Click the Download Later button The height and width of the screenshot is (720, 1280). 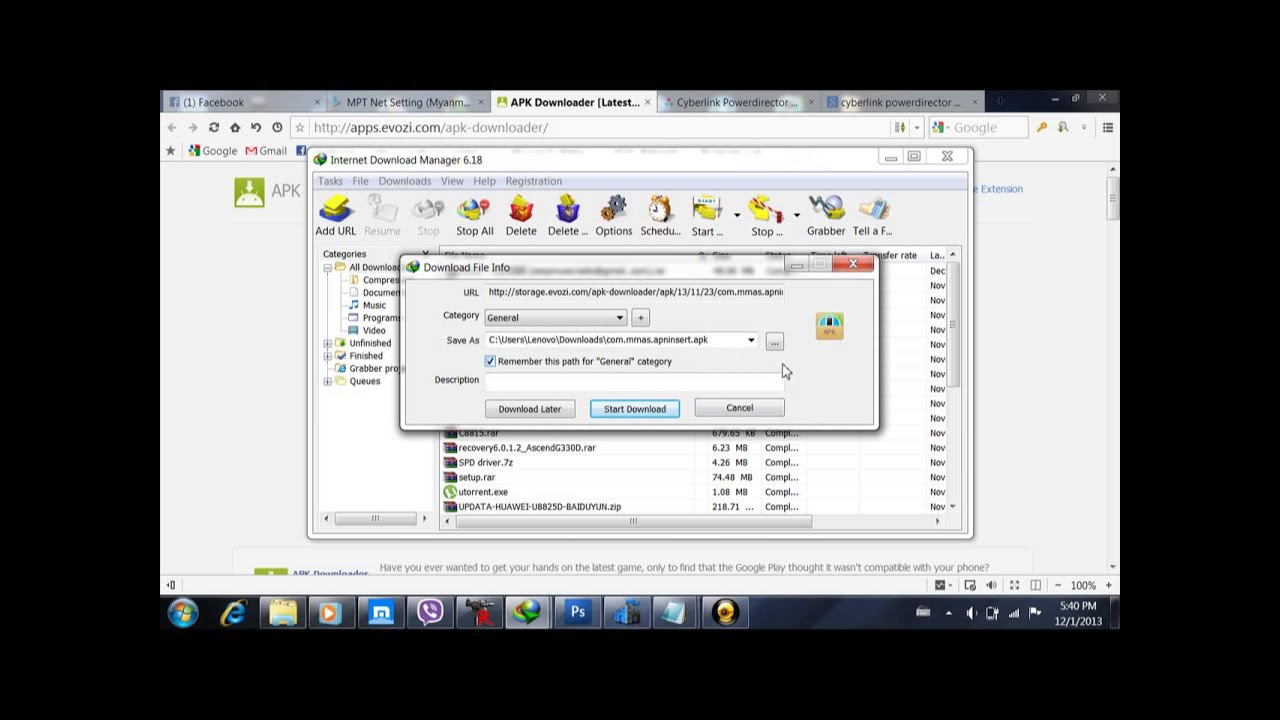point(530,409)
